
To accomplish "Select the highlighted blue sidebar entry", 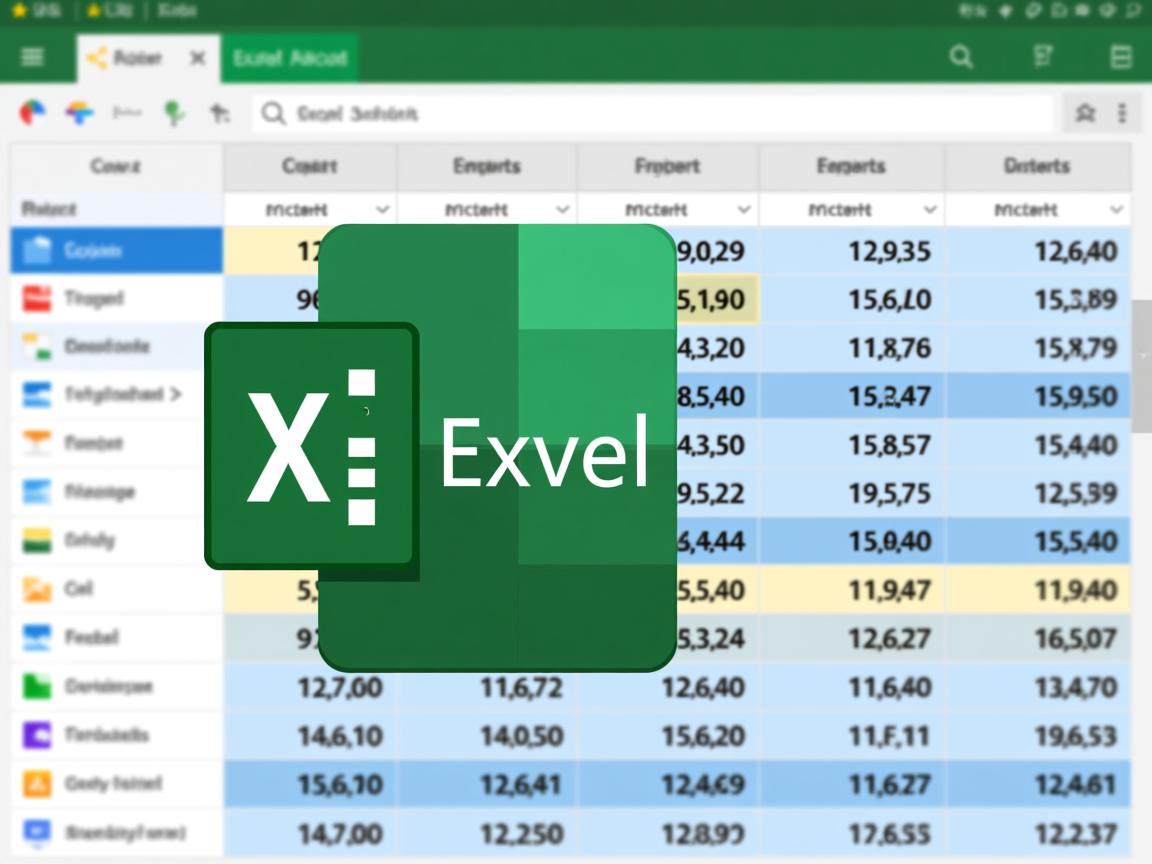I will (116, 250).
